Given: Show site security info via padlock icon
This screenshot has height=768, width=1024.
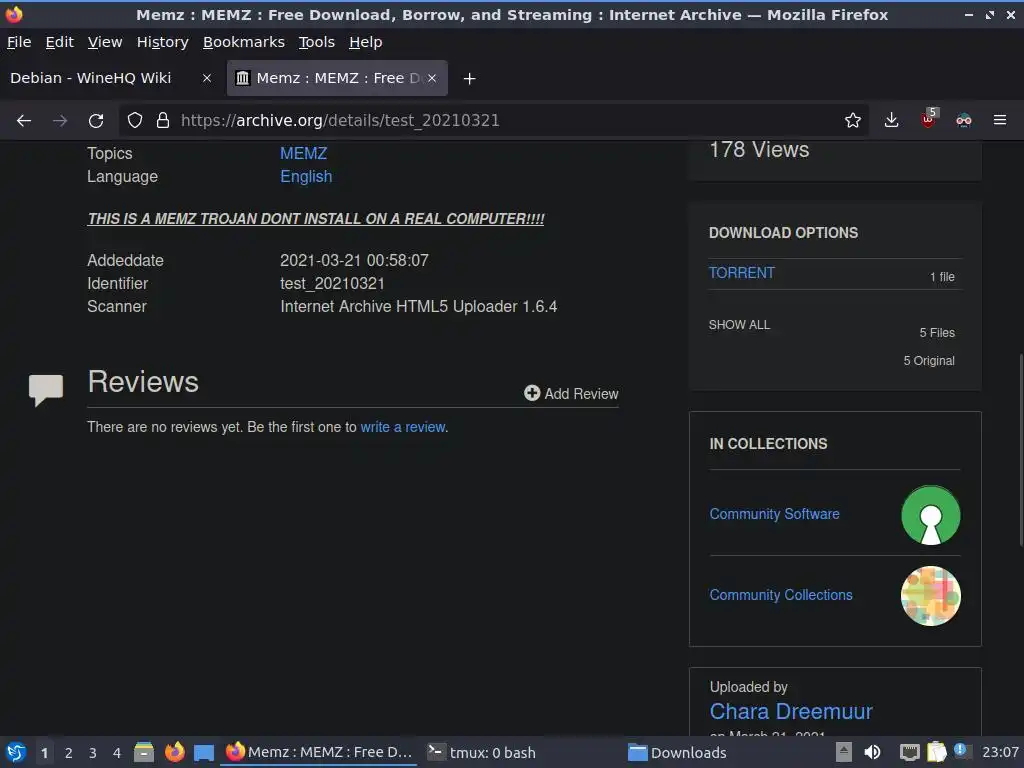Looking at the screenshot, I should tap(163, 120).
